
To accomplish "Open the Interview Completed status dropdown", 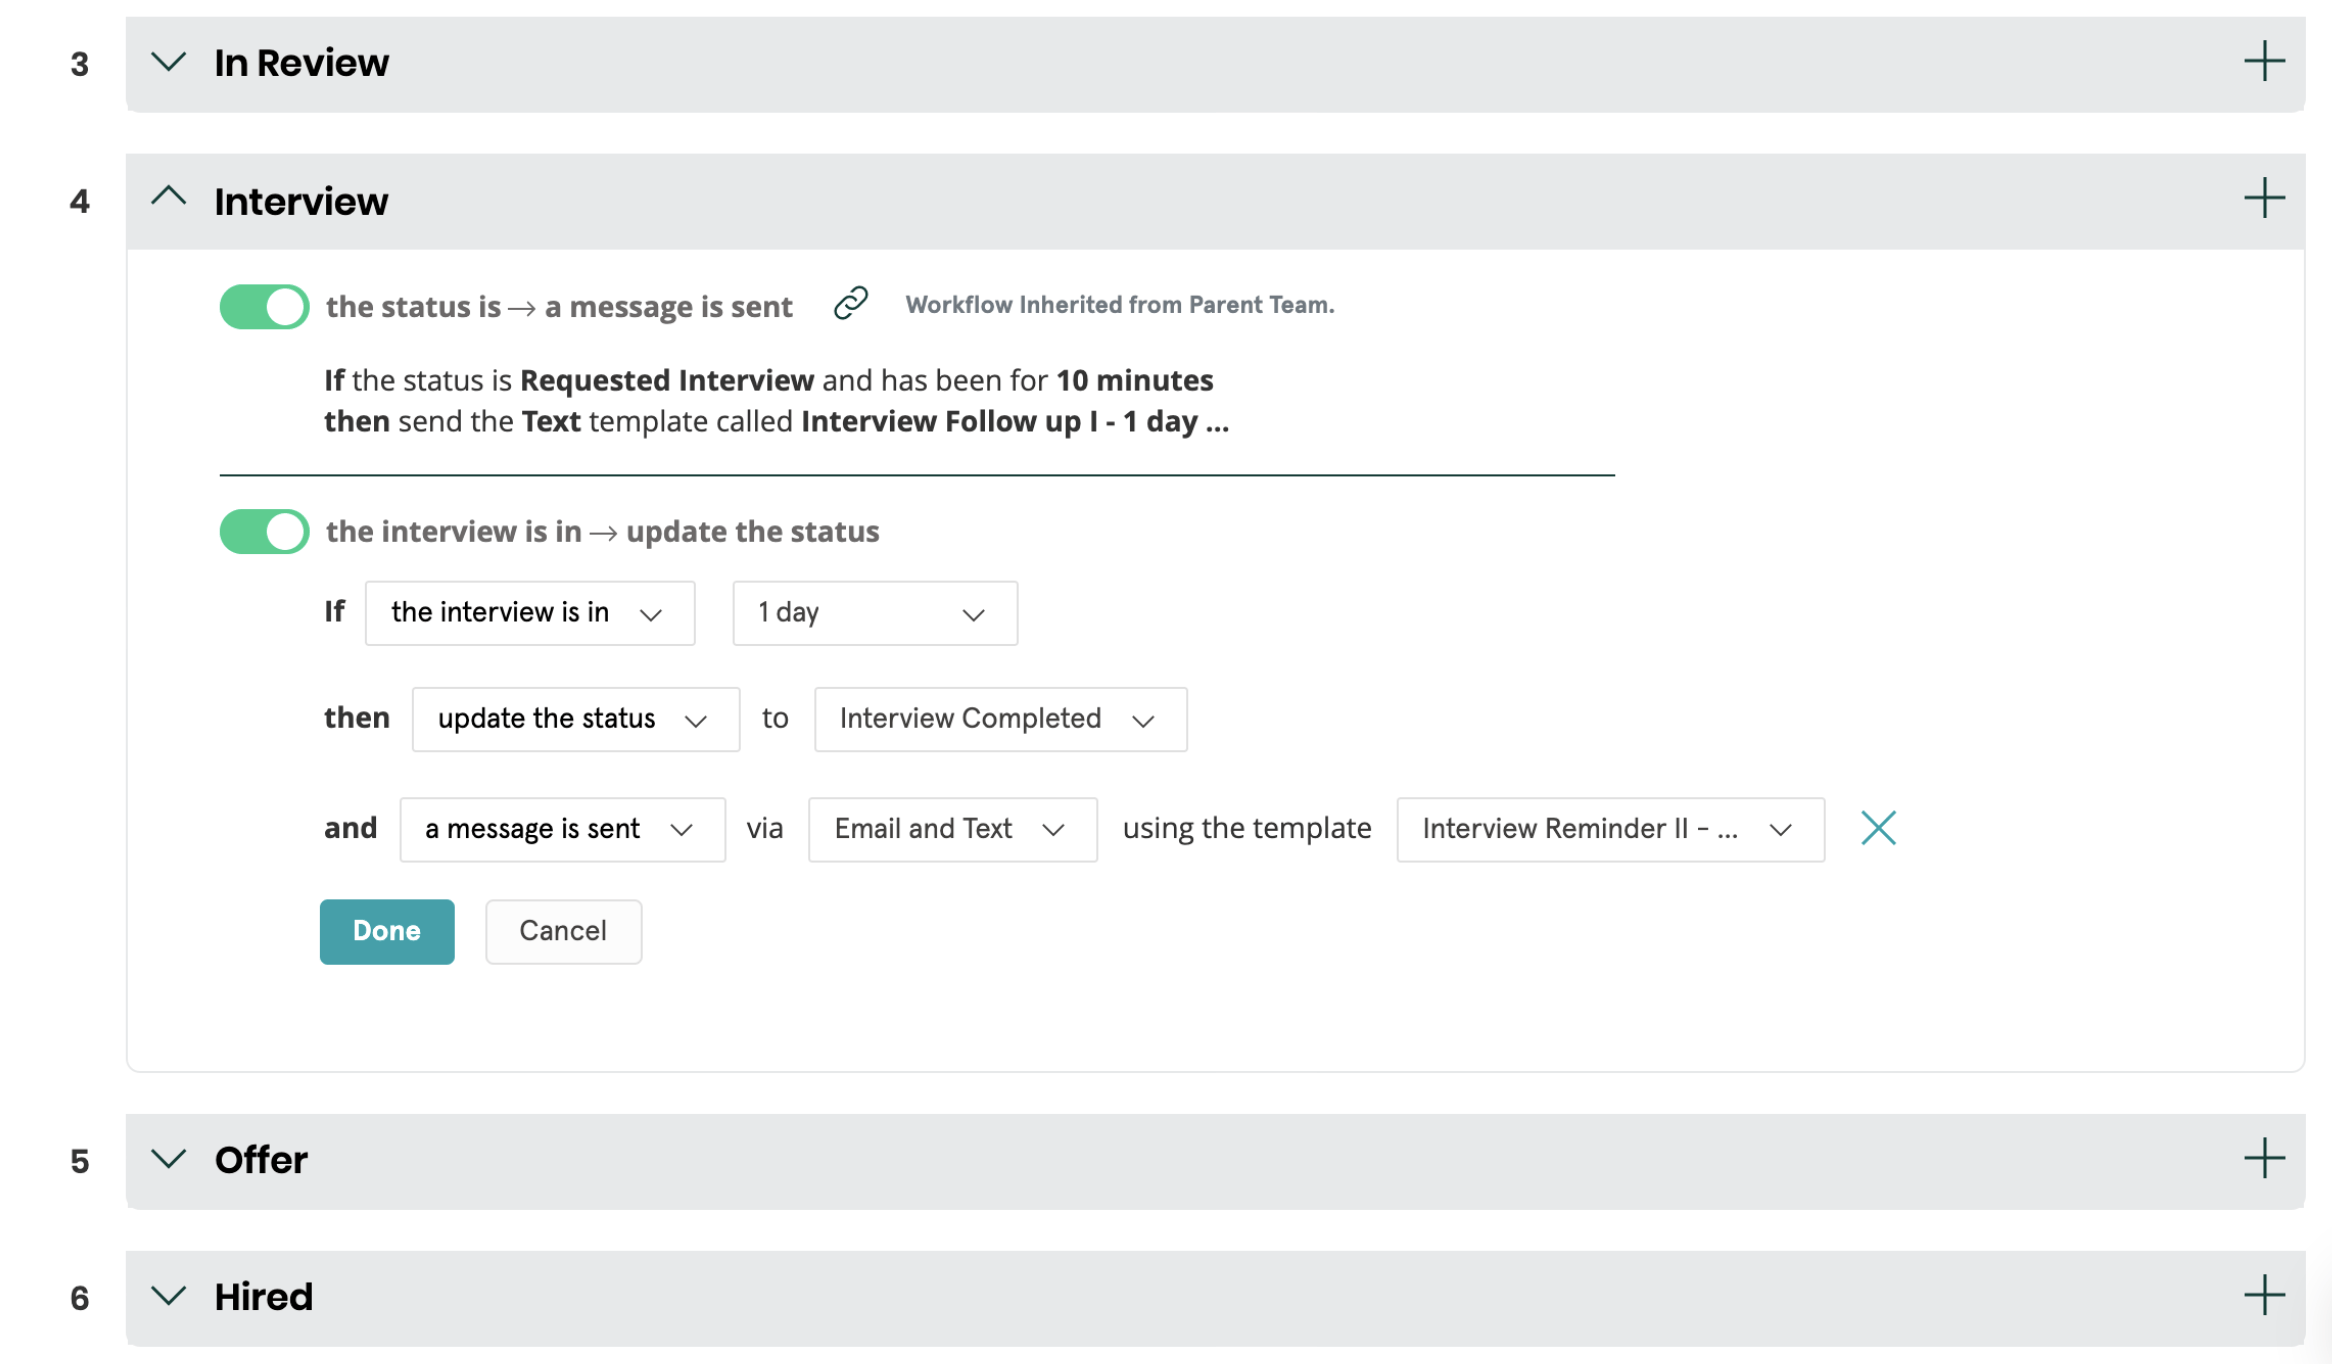I will coord(999,718).
